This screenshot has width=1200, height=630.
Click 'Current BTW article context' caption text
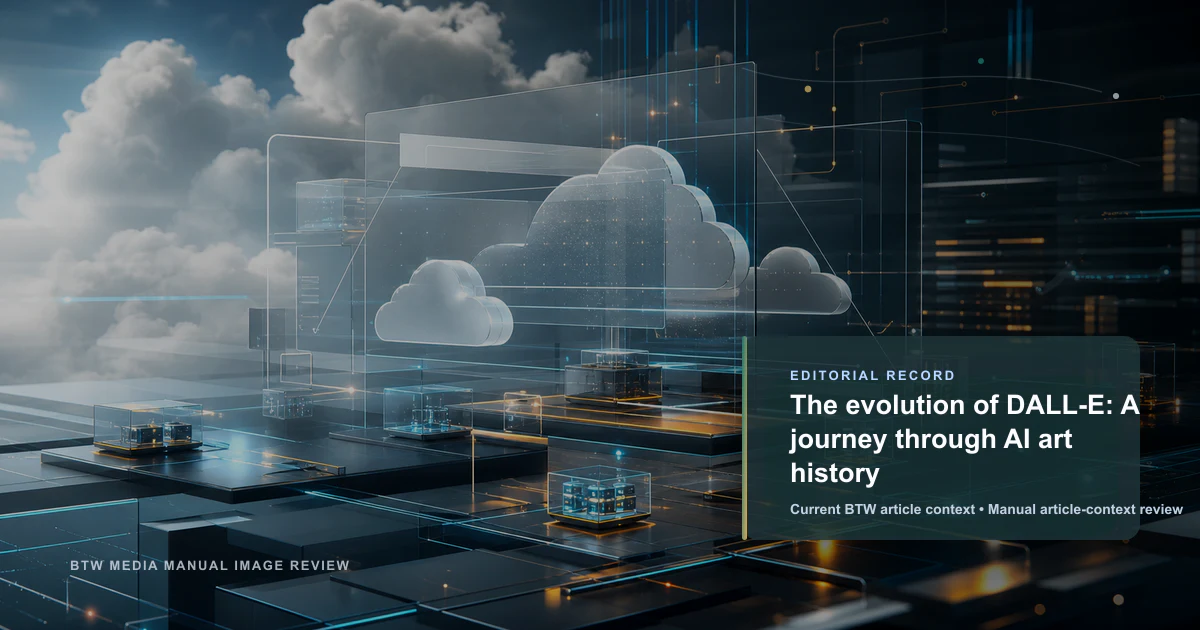pyautogui.click(x=882, y=510)
